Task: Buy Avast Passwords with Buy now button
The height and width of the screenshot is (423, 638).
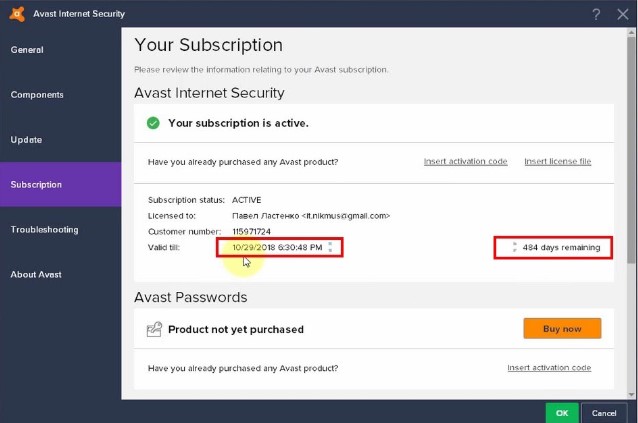Action: [562, 329]
